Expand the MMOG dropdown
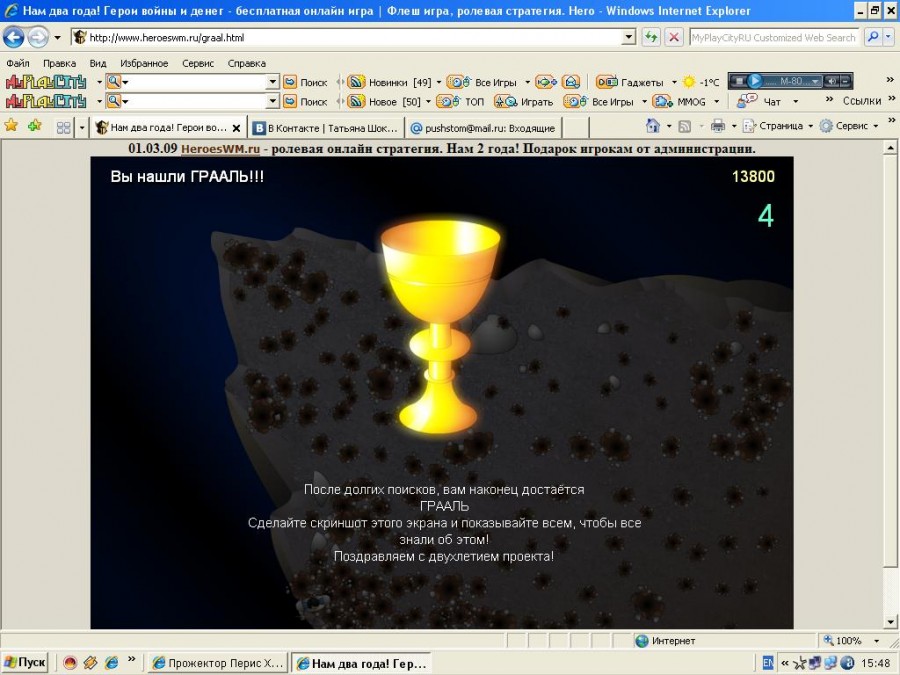The width and height of the screenshot is (900, 675). (716, 102)
